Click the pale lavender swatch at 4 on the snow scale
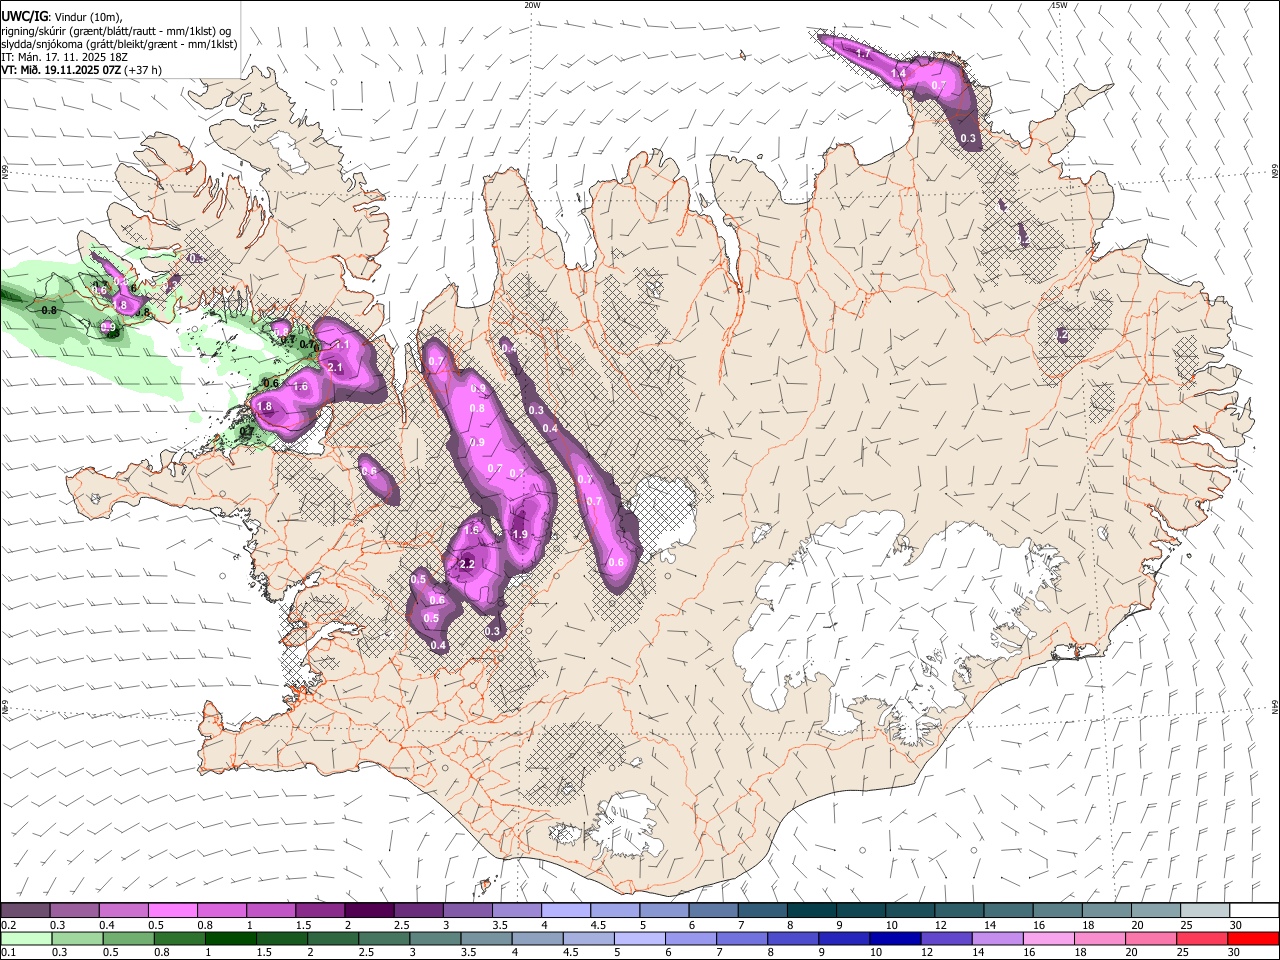The image size is (1280, 960). click(564, 911)
